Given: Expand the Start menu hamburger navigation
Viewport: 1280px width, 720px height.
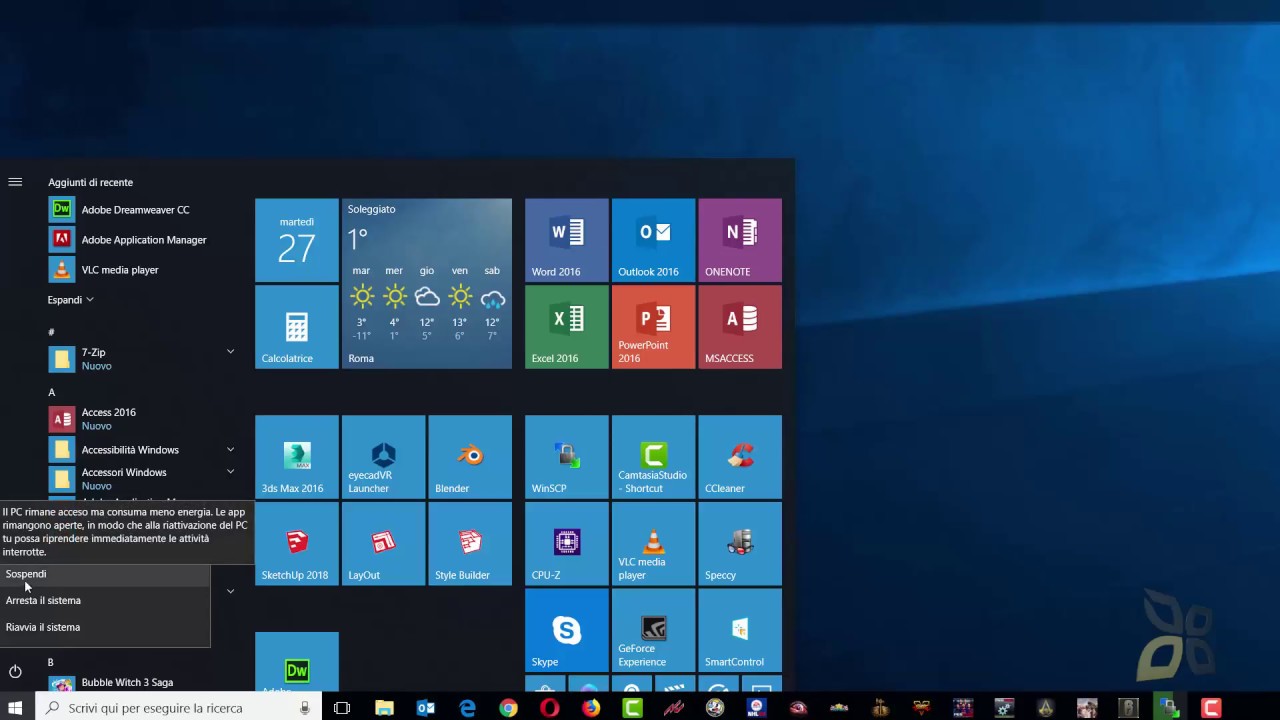Looking at the screenshot, I should point(15,182).
